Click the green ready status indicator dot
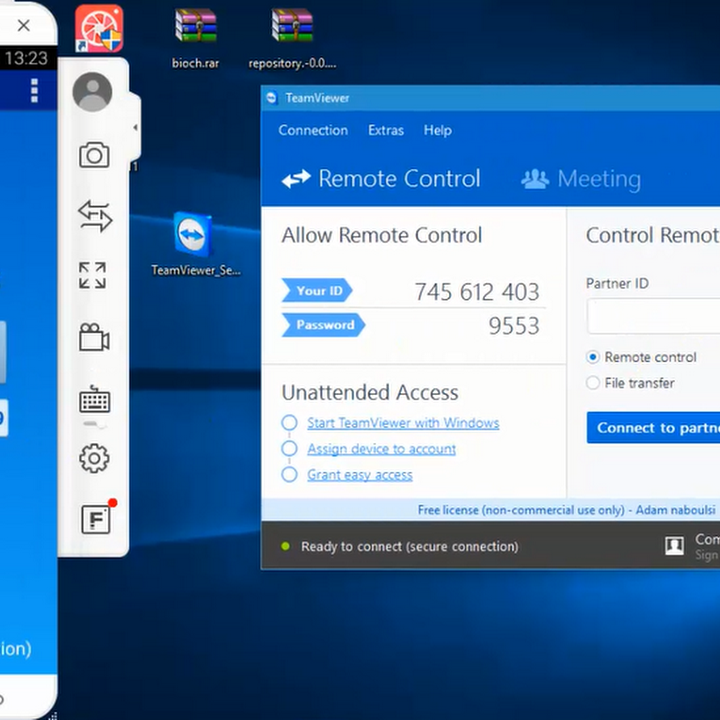720x720 pixels. [x=285, y=546]
